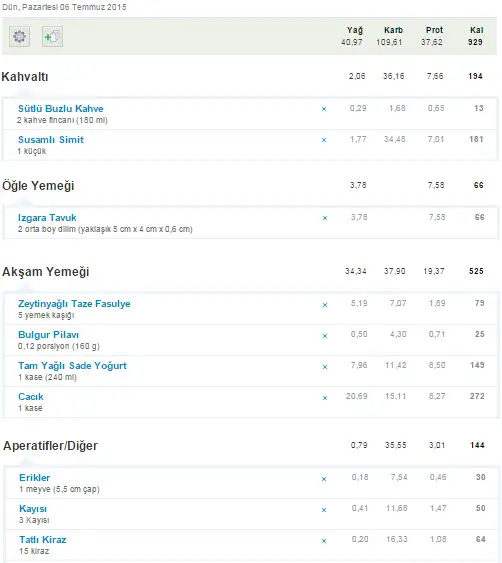Click the add/copy meal icon

tap(52, 36)
